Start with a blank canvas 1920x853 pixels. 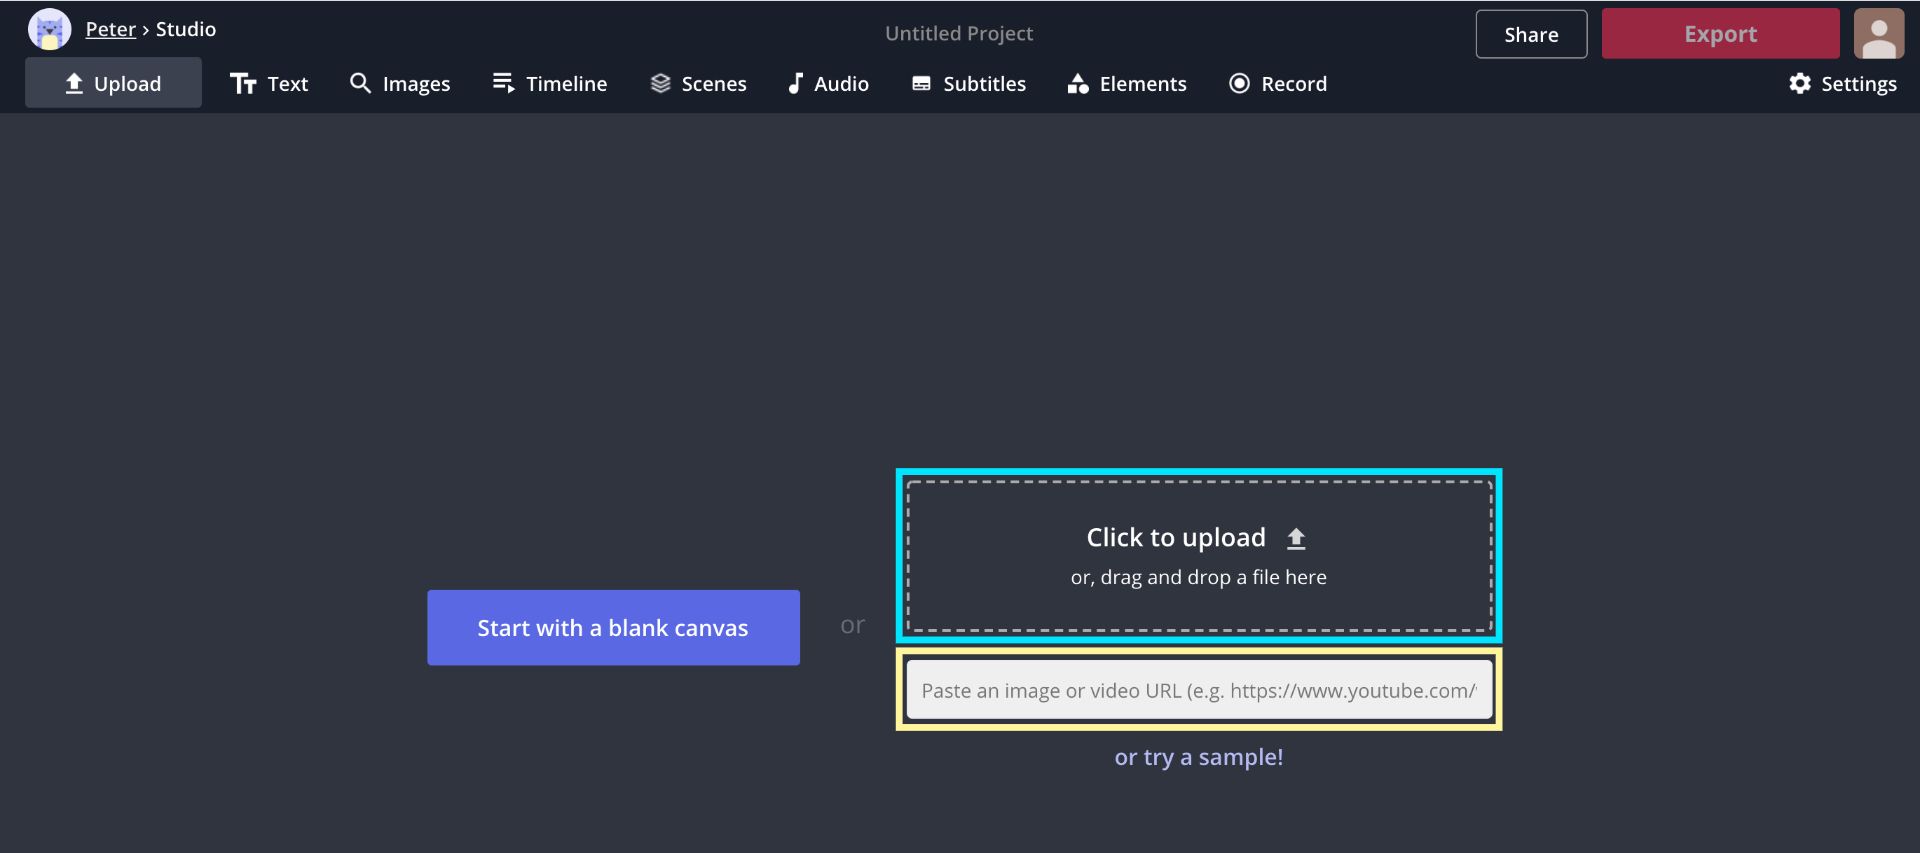coord(613,628)
